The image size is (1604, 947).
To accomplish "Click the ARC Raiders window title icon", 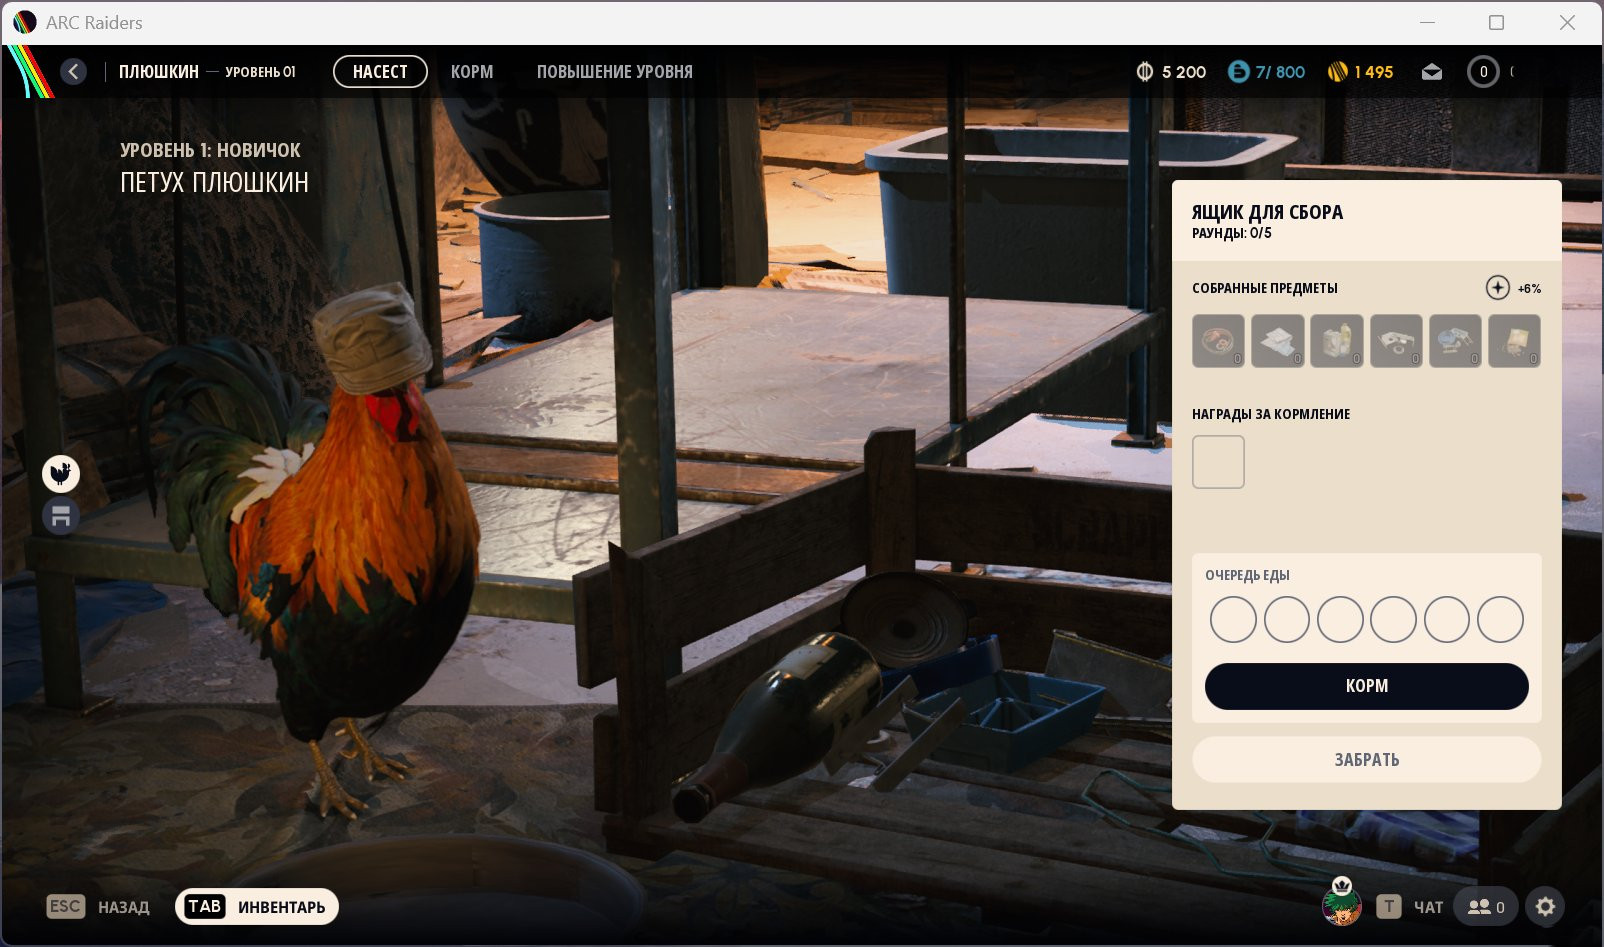I will (25, 22).
